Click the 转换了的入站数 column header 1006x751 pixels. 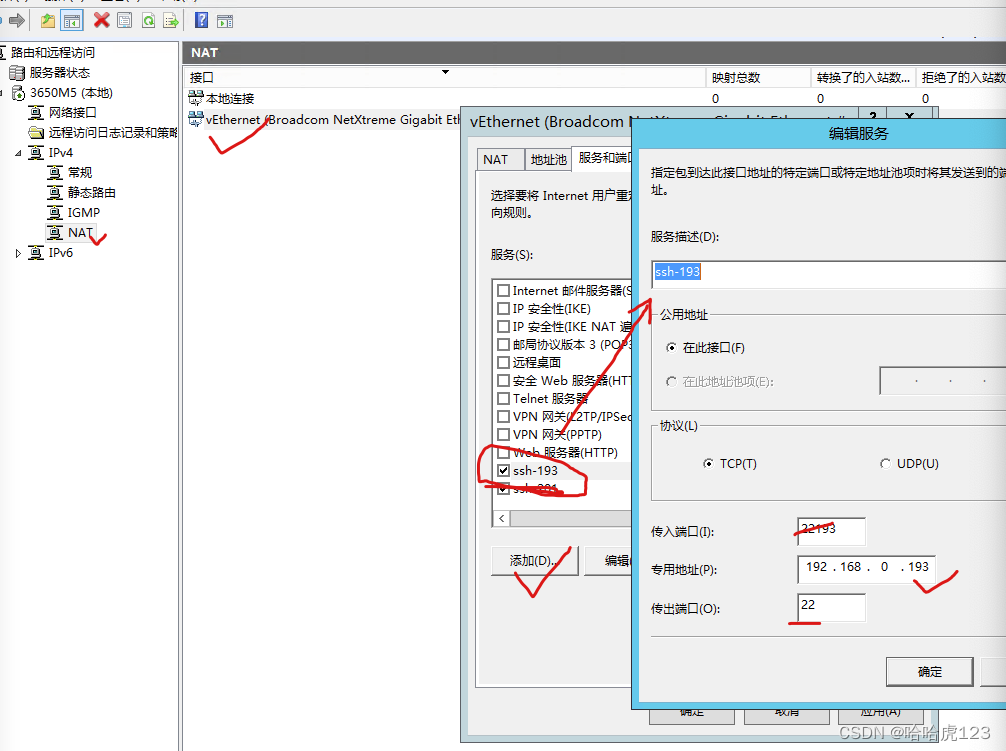(x=863, y=78)
